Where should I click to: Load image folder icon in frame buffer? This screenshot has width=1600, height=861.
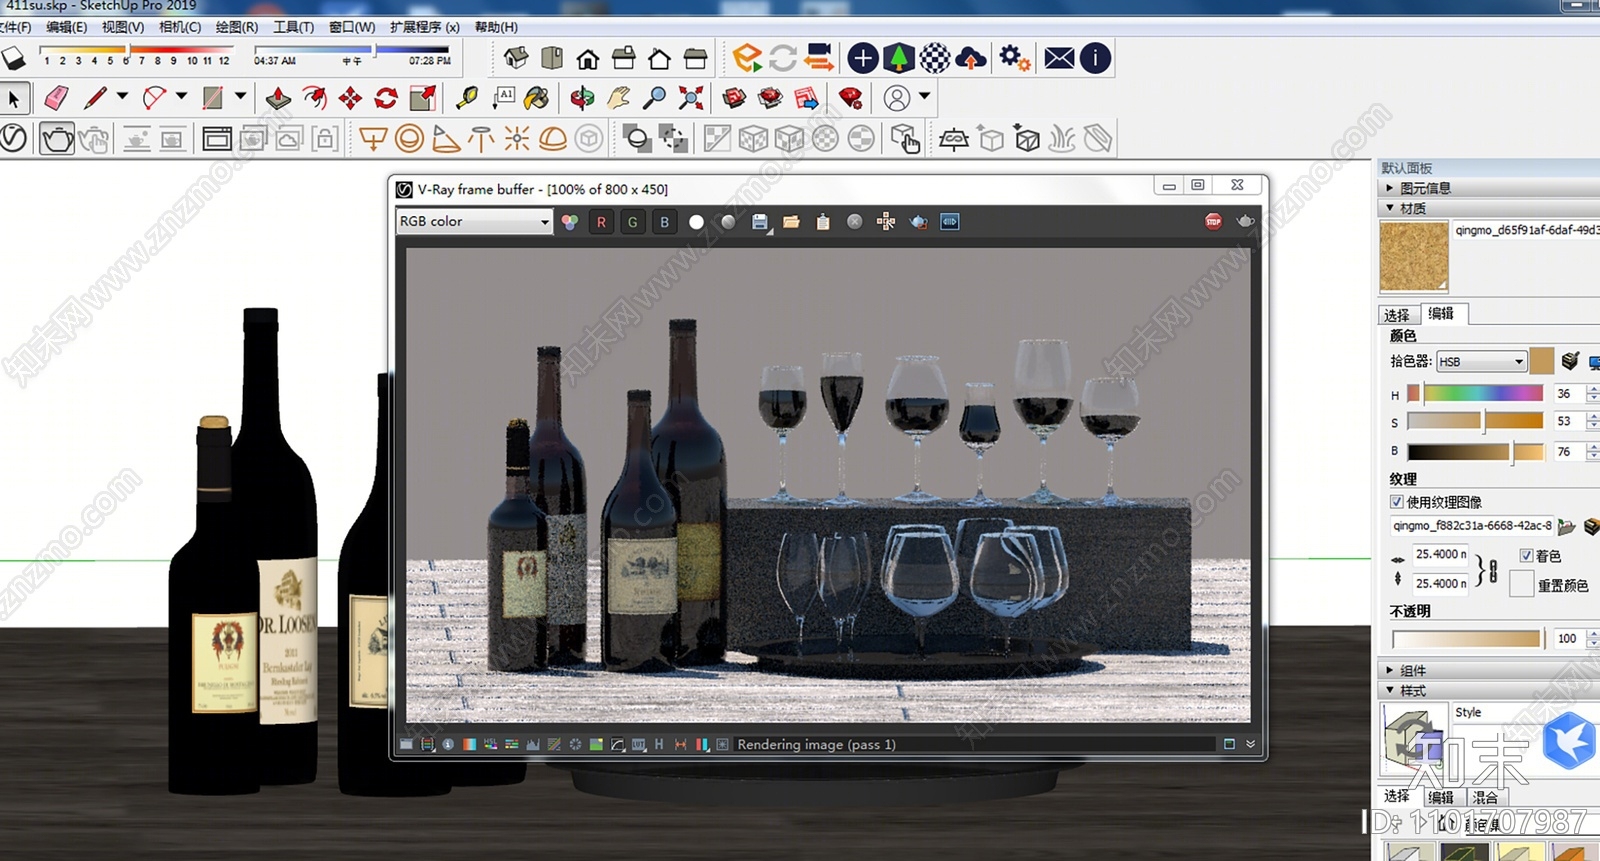coord(791,222)
